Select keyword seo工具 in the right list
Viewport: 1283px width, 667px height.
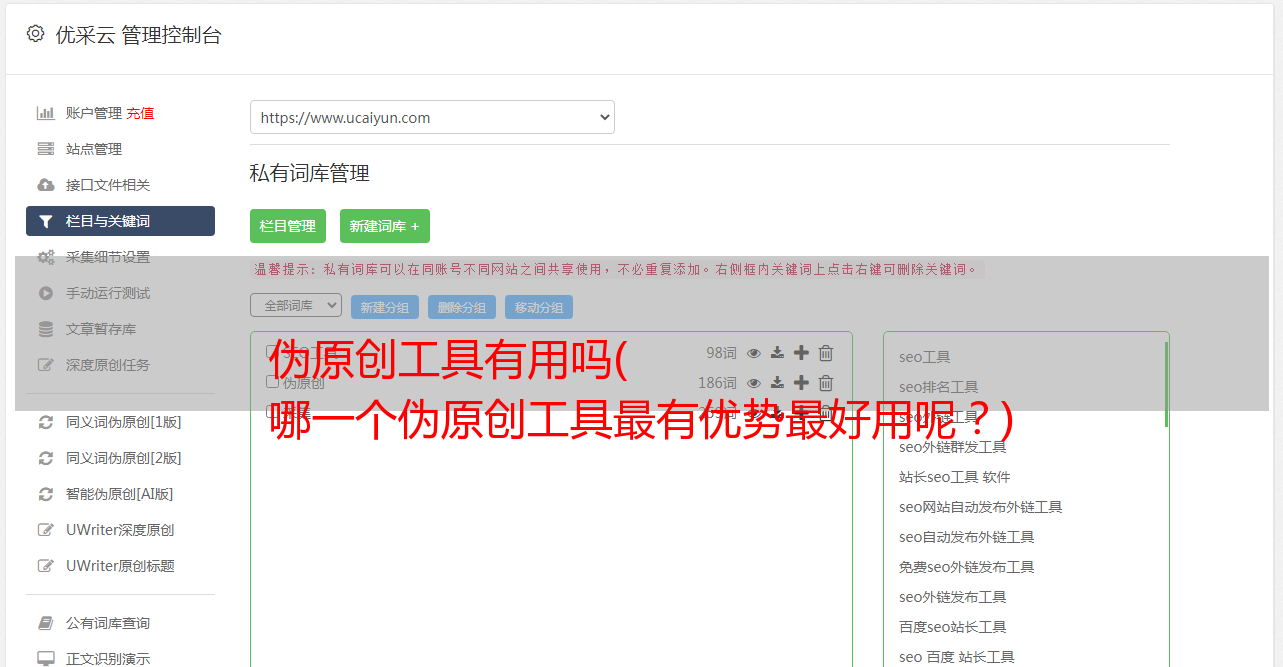[x=925, y=357]
